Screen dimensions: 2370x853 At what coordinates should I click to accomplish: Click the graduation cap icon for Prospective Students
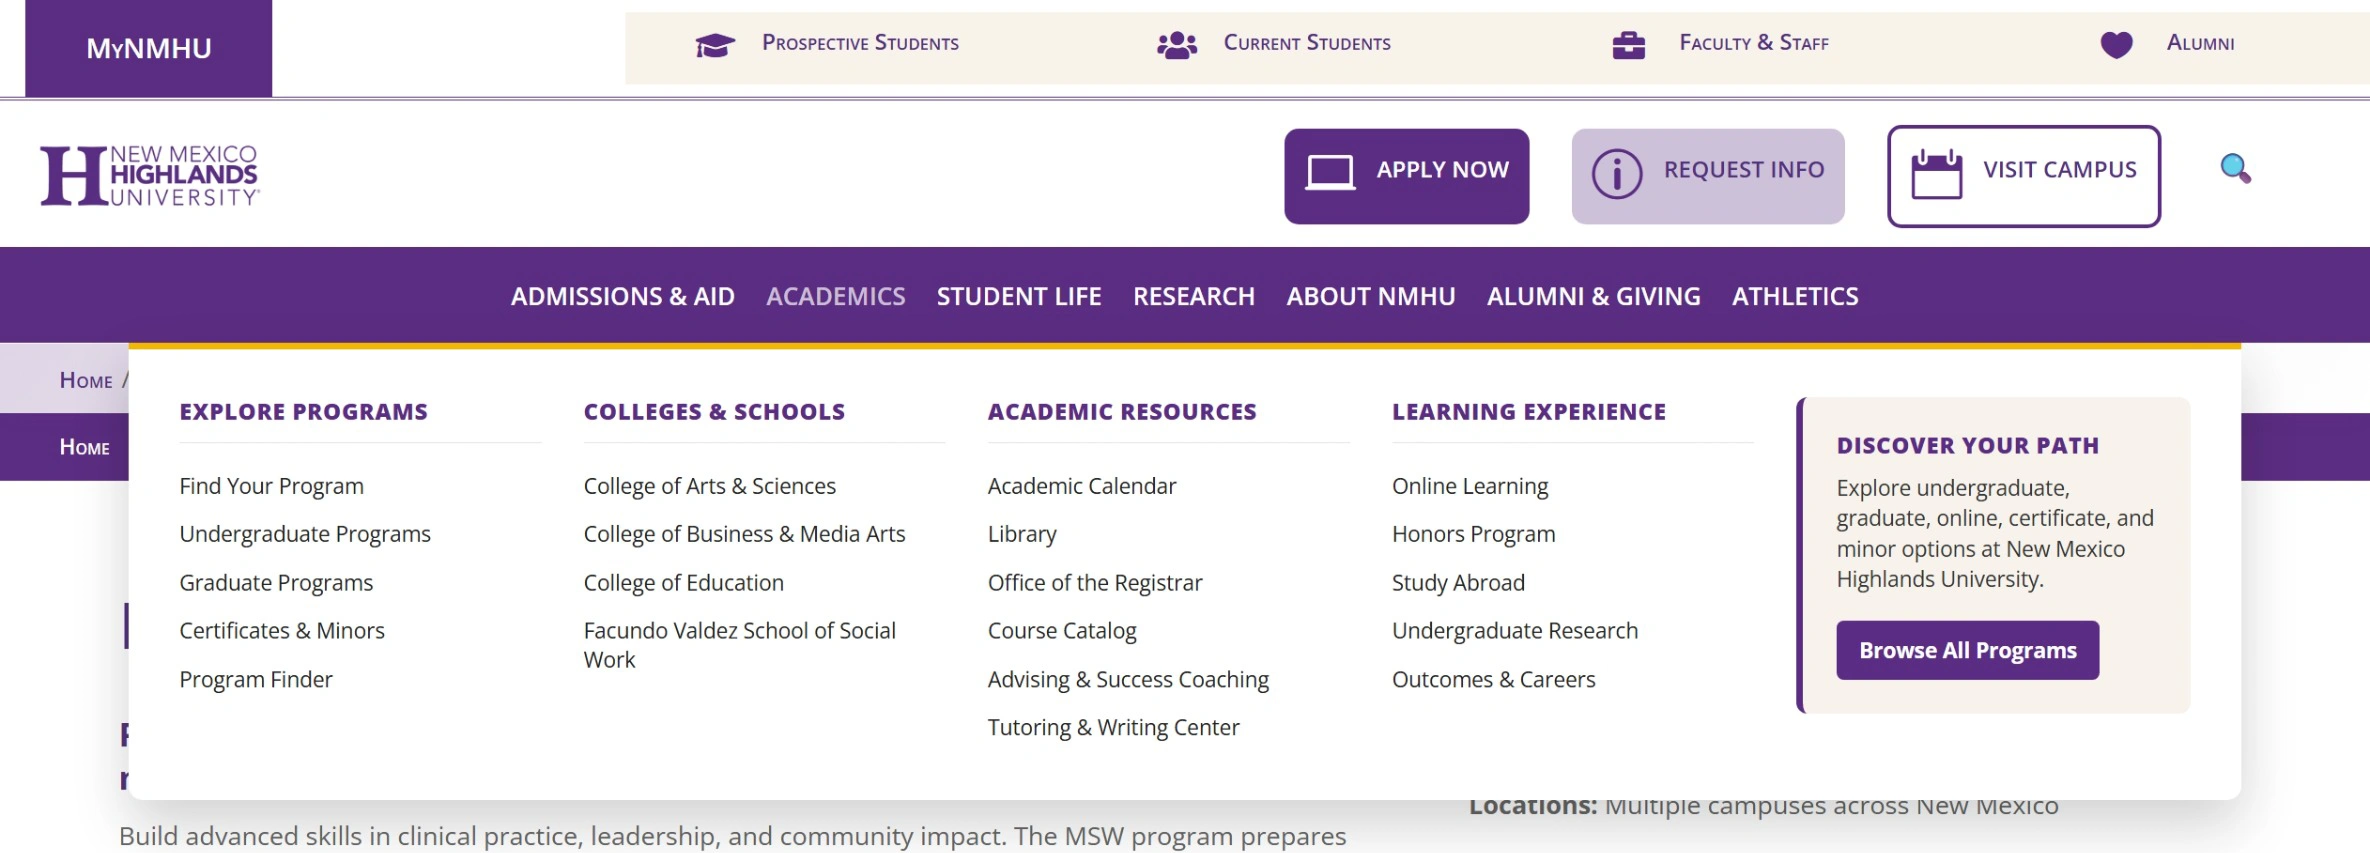point(715,45)
